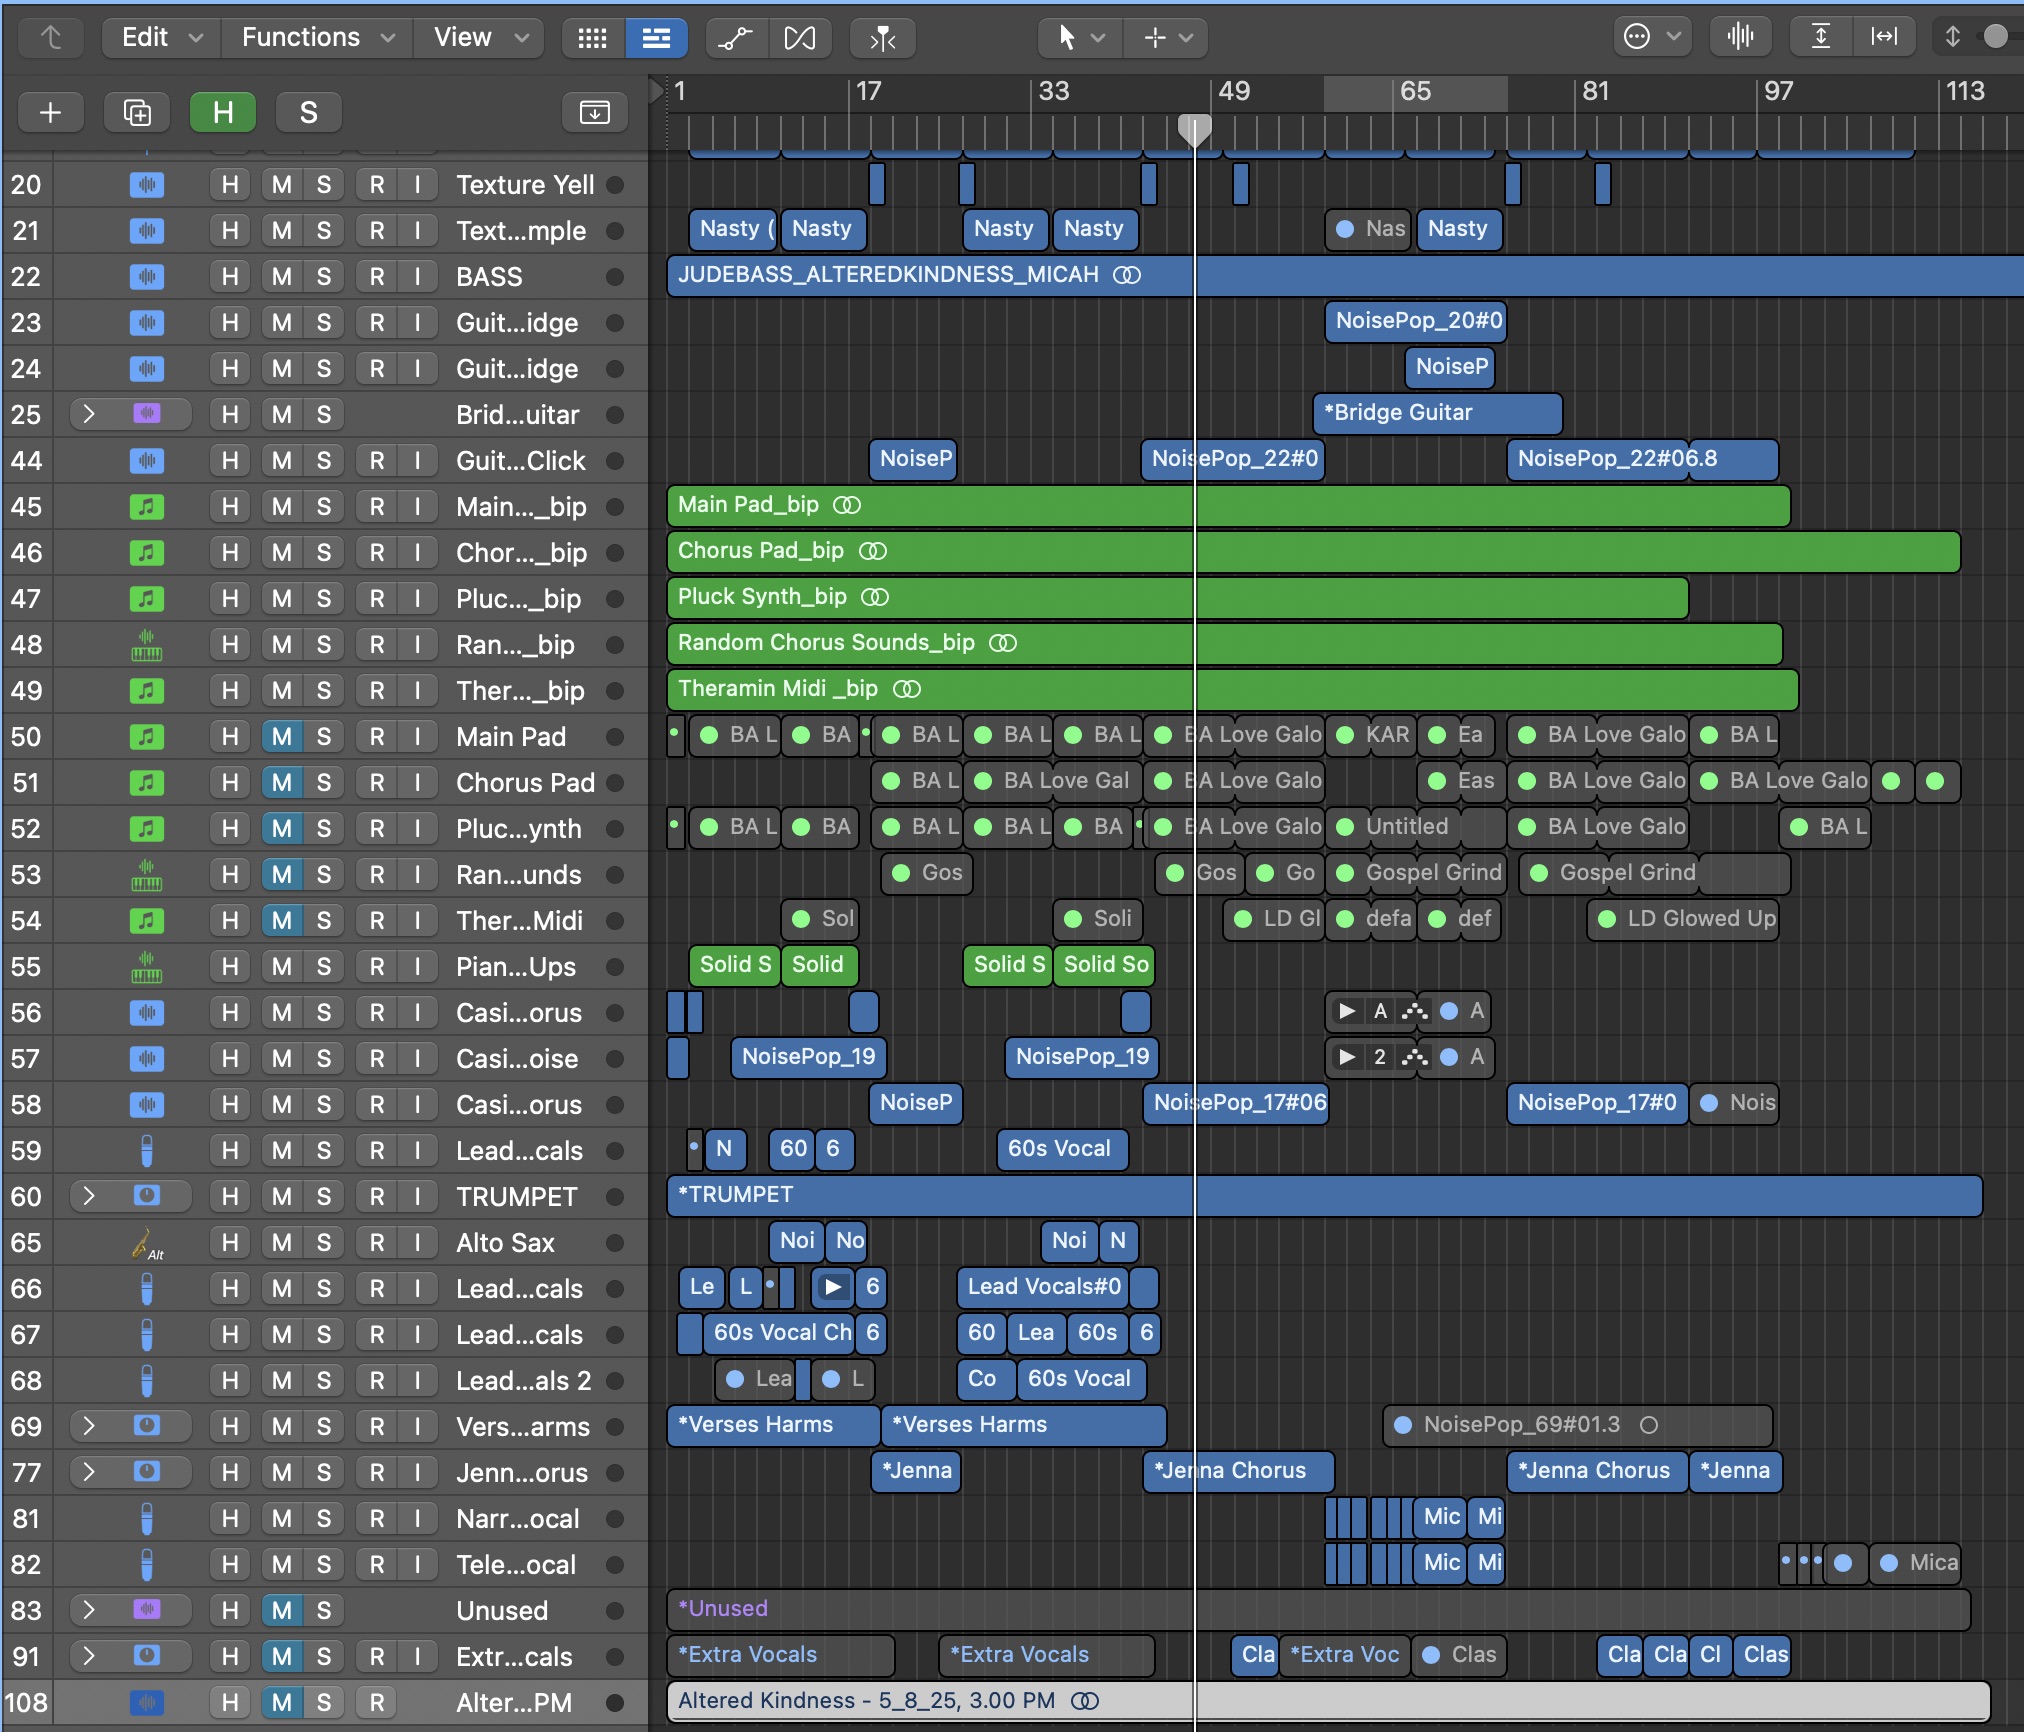Screen dimensions: 2024x1732
Task: Toggle Hide on Chorus Pad track
Action: click(x=230, y=783)
